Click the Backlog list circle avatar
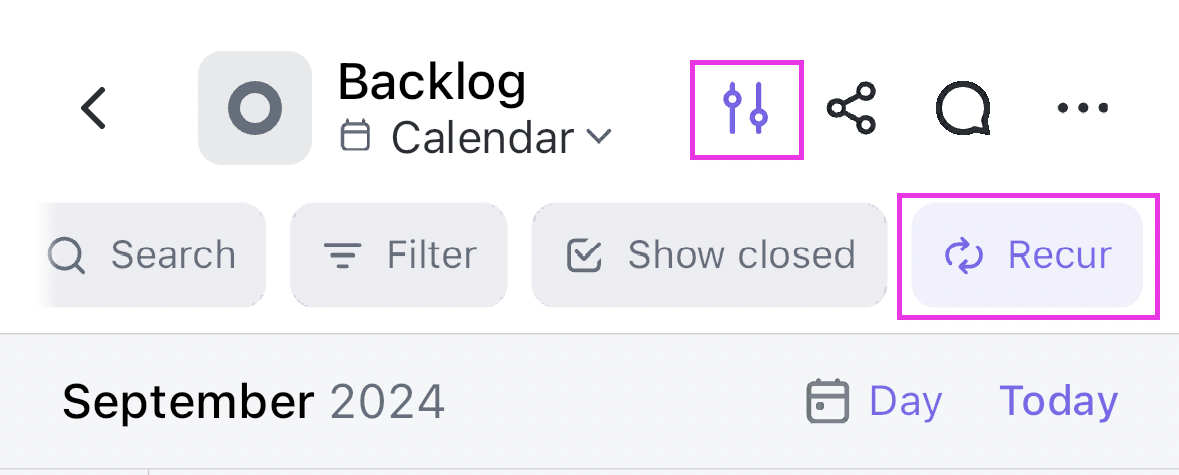Viewport: 1179px width, 475px height. (255, 108)
